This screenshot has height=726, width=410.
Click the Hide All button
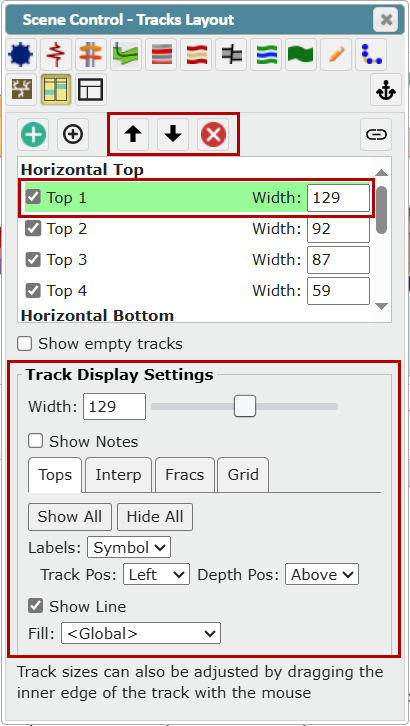point(155,517)
